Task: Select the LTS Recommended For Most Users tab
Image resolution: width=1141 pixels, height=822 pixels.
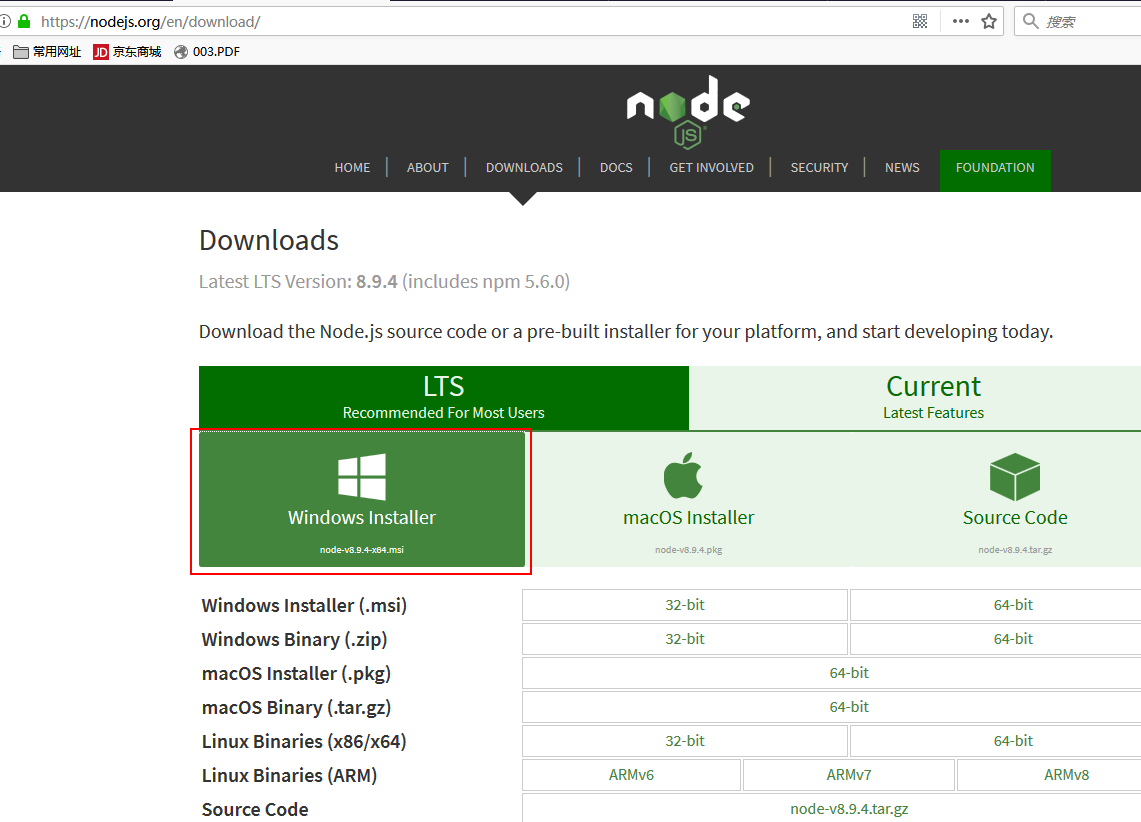Action: 444,398
